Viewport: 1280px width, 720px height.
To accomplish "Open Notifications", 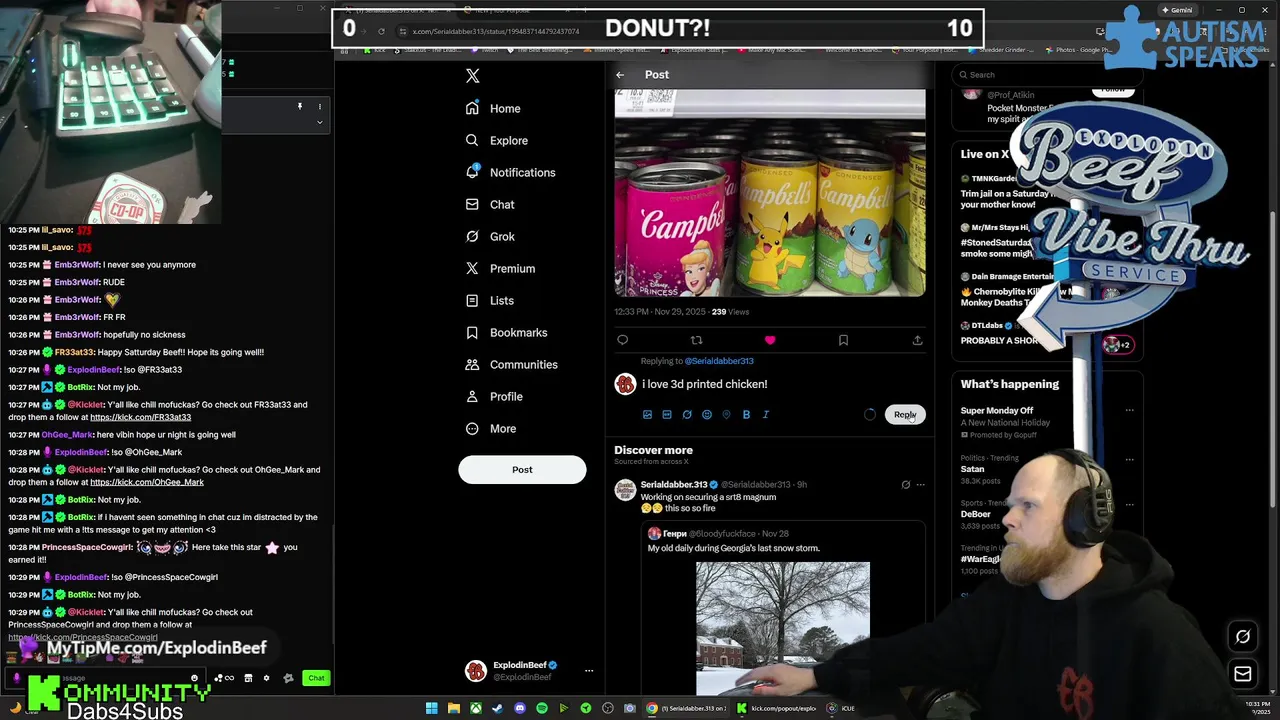I will 510,172.
